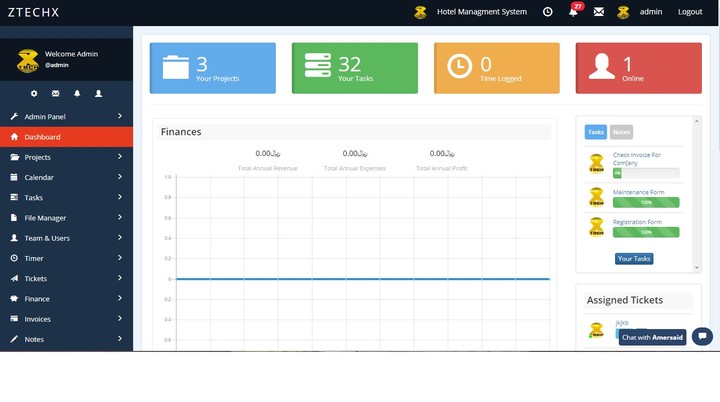Screen dimensions: 720x402
Task: Open the clock icon in top bar
Action: 547,12
